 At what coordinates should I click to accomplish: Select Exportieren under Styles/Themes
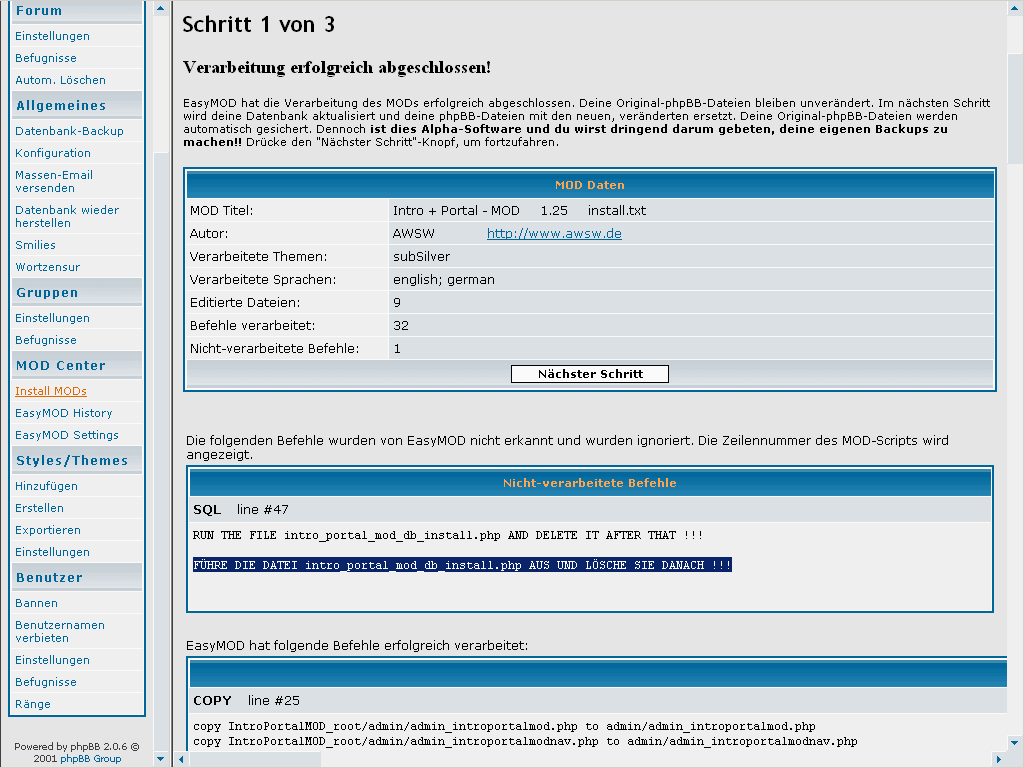pyautogui.click(x=48, y=530)
